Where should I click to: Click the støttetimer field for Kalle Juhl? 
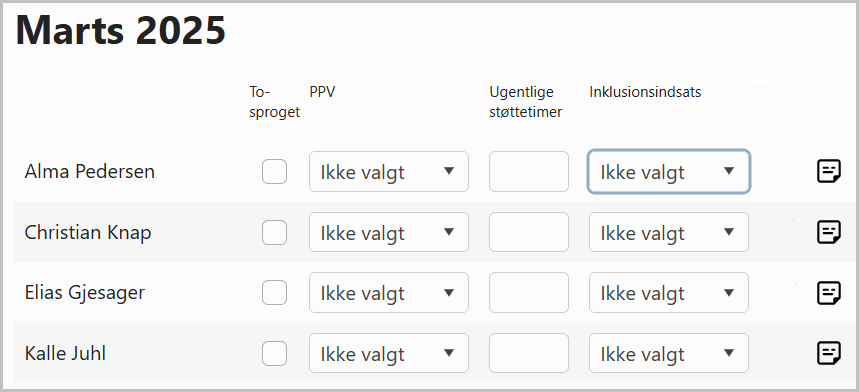pos(529,353)
